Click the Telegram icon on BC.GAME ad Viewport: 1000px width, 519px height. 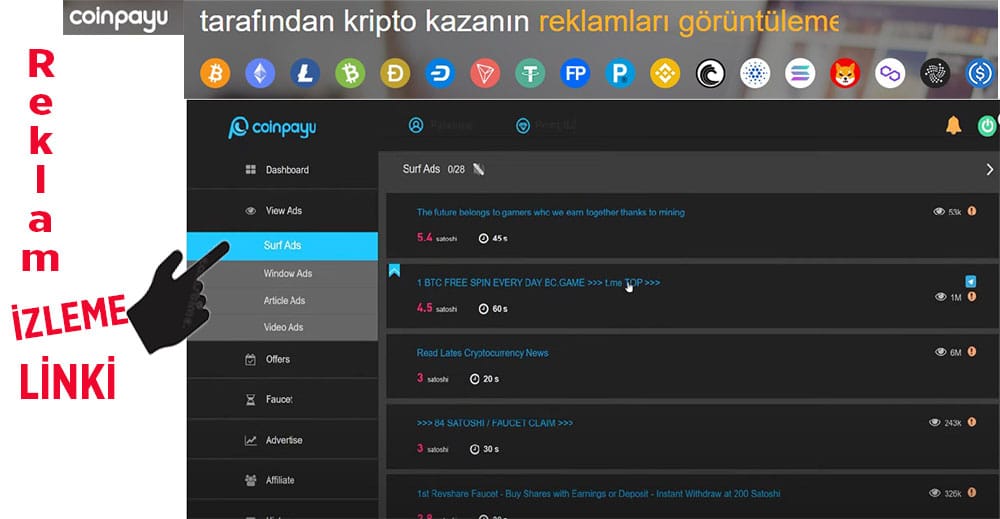970,281
